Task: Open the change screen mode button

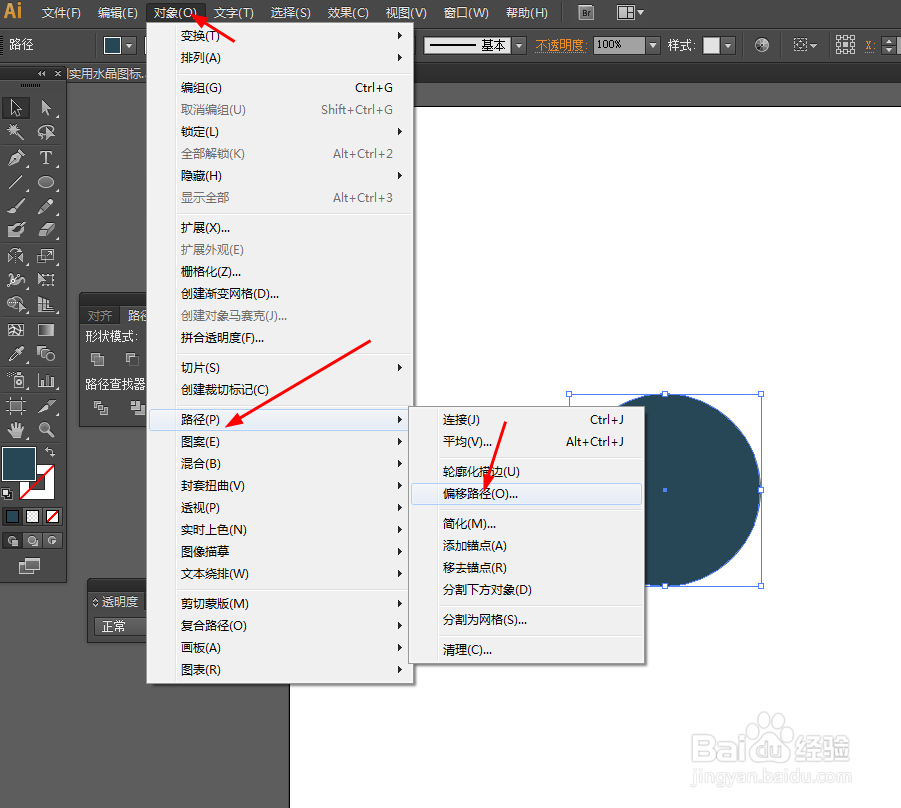Action: 29,566
